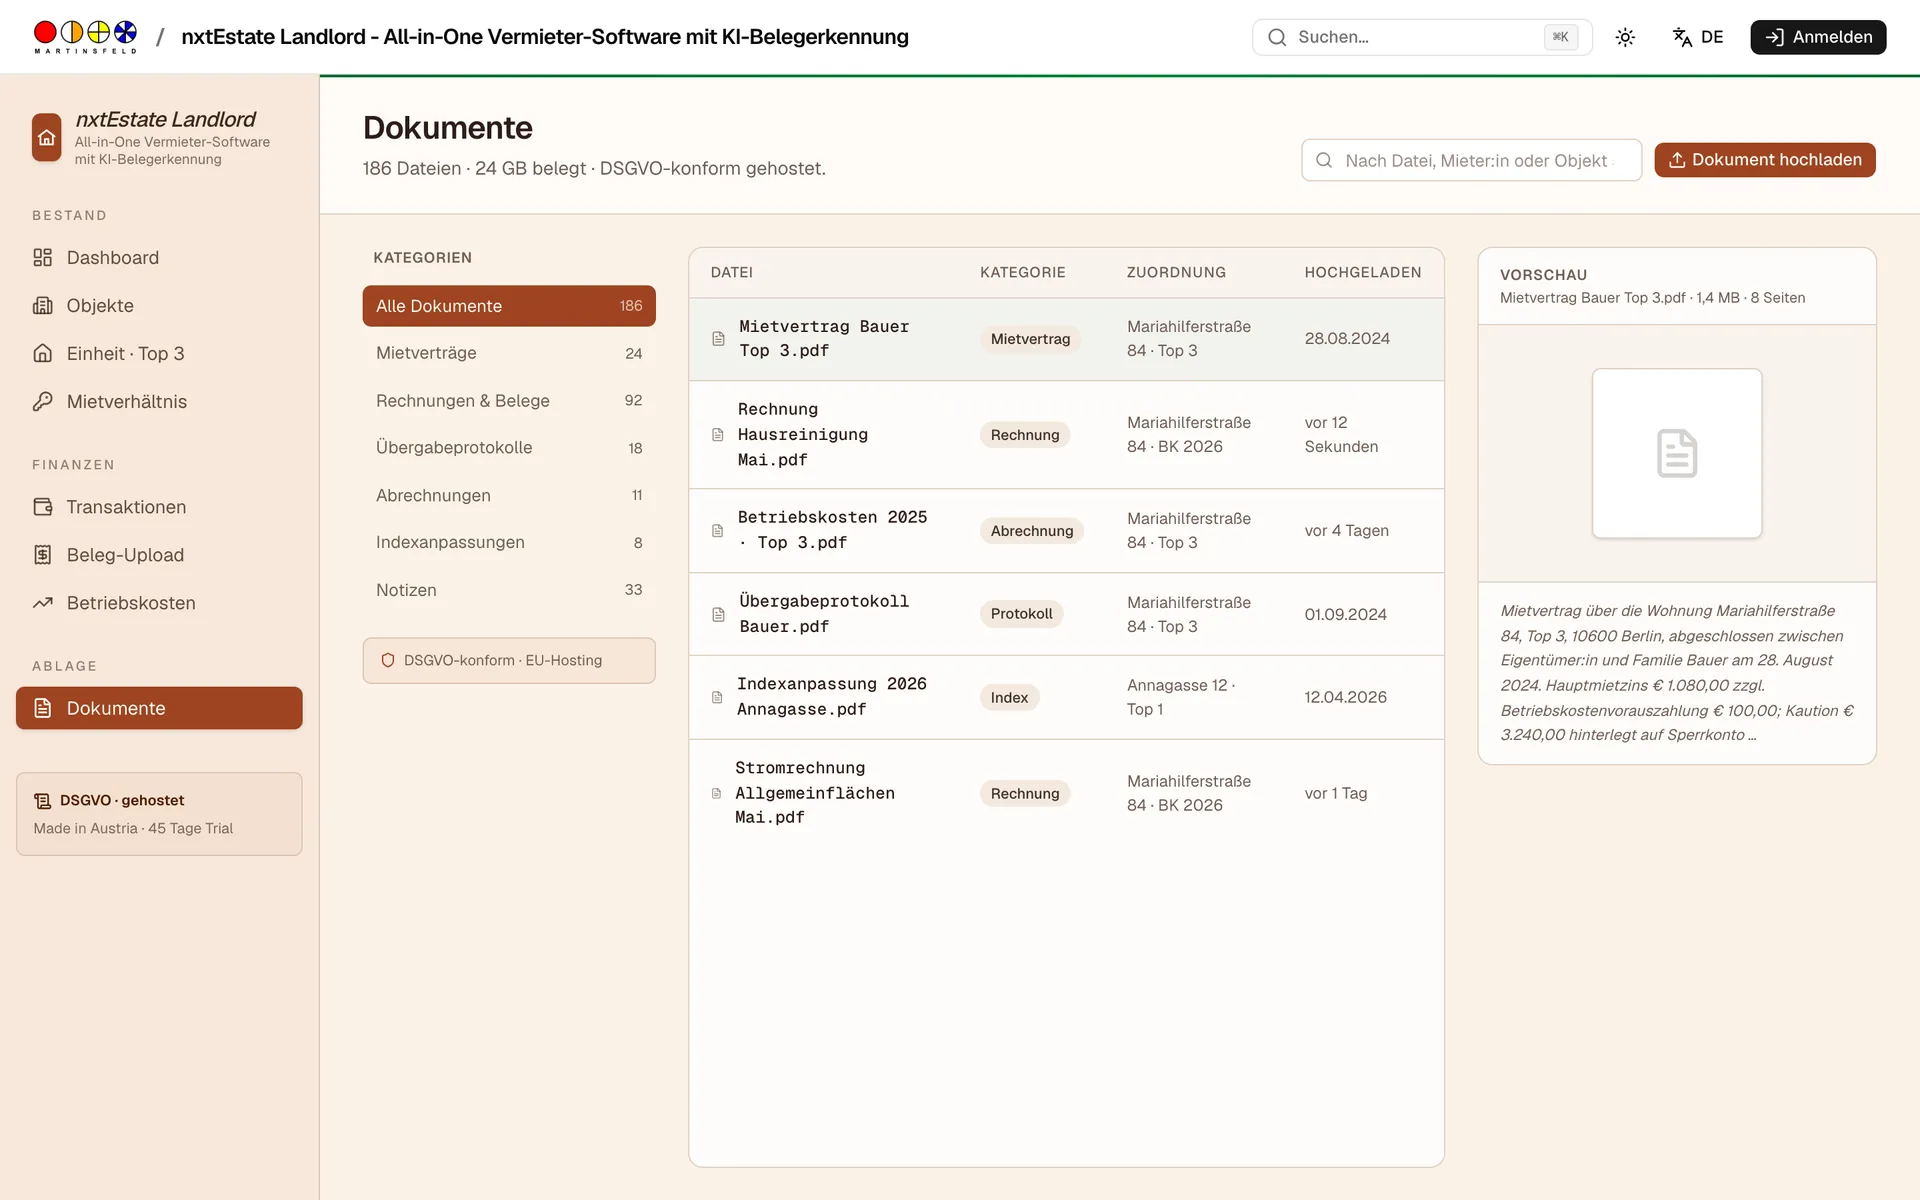
Task: Filter by Mietverträge category
Action: coord(509,353)
